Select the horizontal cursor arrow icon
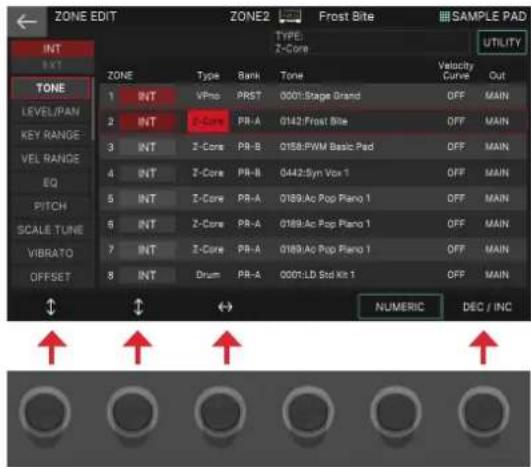 tap(225, 307)
